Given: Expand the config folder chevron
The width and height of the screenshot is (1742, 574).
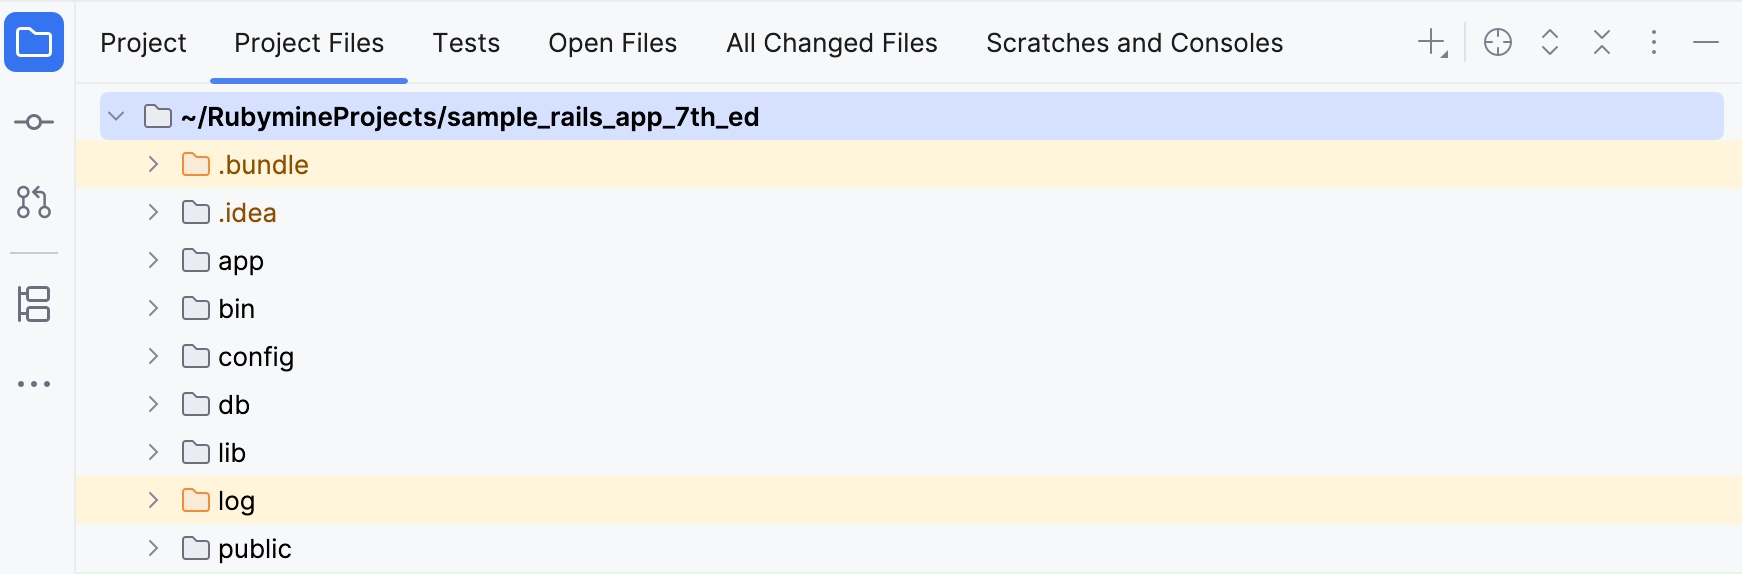Looking at the screenshot, I should click(x=153, y=356).
